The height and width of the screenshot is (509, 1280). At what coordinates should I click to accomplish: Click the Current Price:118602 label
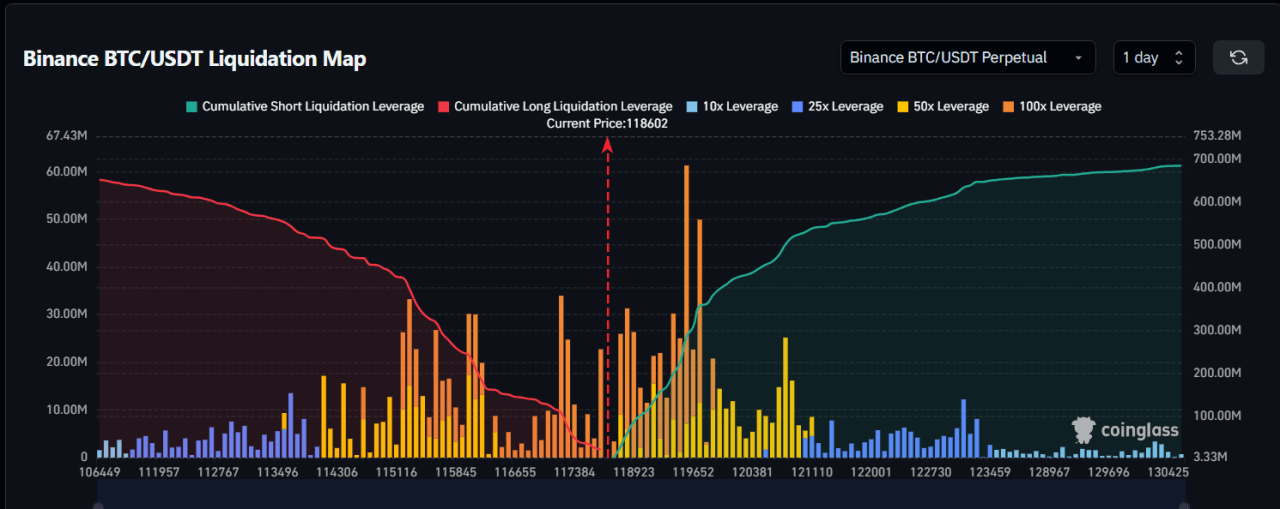click(x=607, y=123)
